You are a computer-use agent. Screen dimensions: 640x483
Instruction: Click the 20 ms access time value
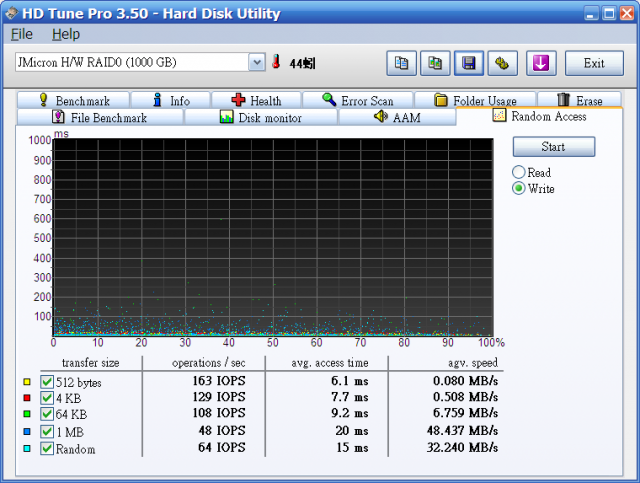(x=352, y=430)
